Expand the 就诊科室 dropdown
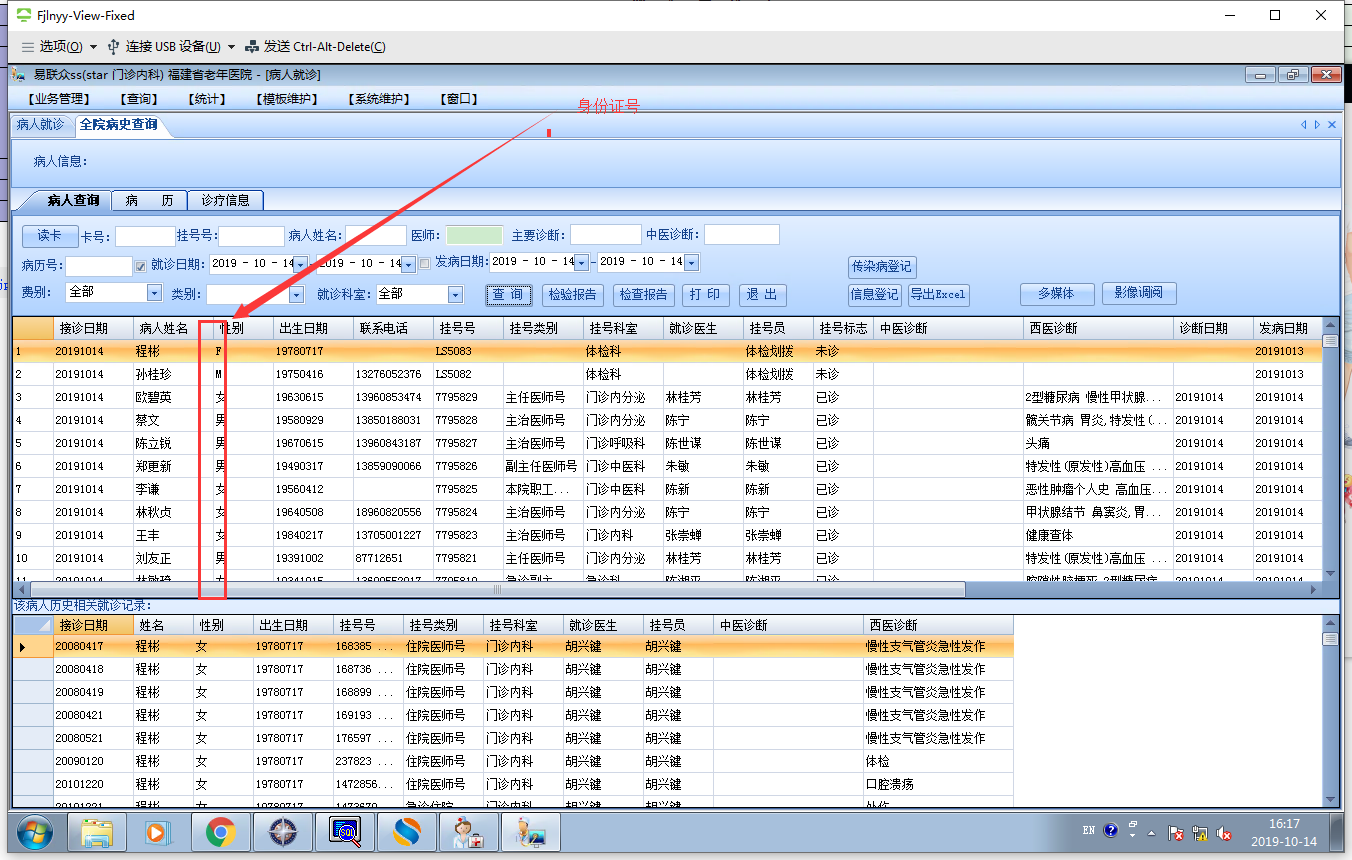 [456, 294]
